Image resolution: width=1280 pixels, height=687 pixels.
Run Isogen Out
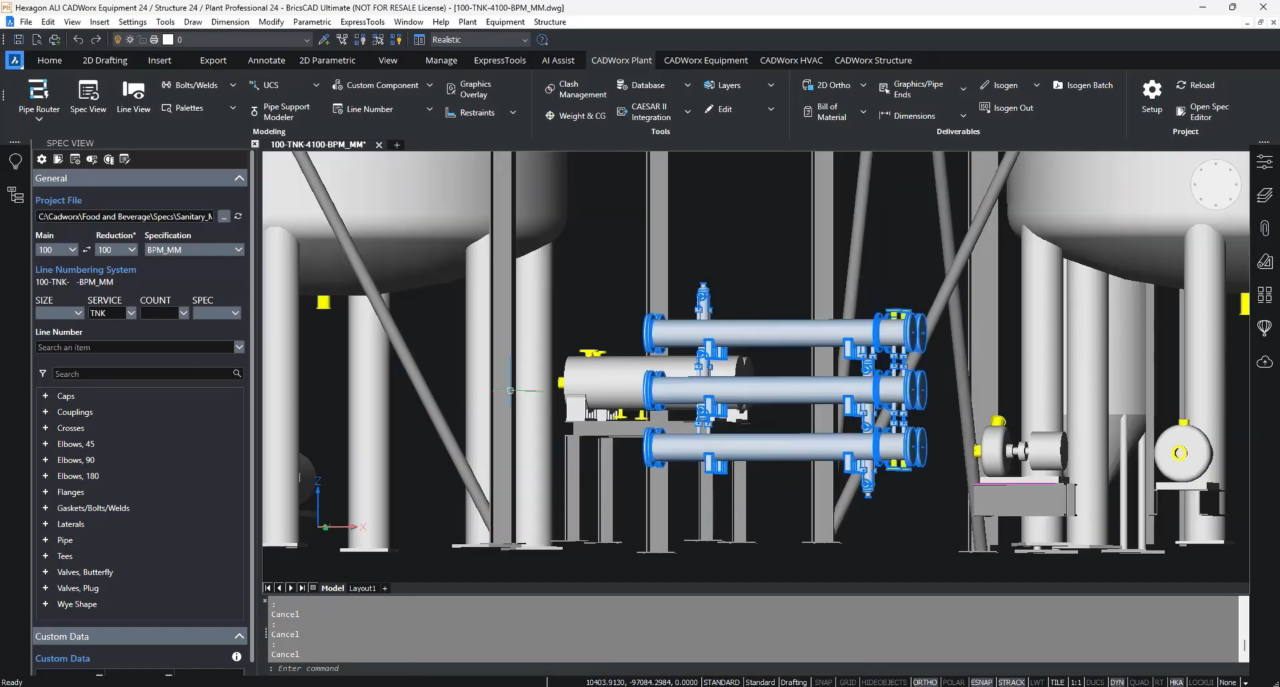1006,108
